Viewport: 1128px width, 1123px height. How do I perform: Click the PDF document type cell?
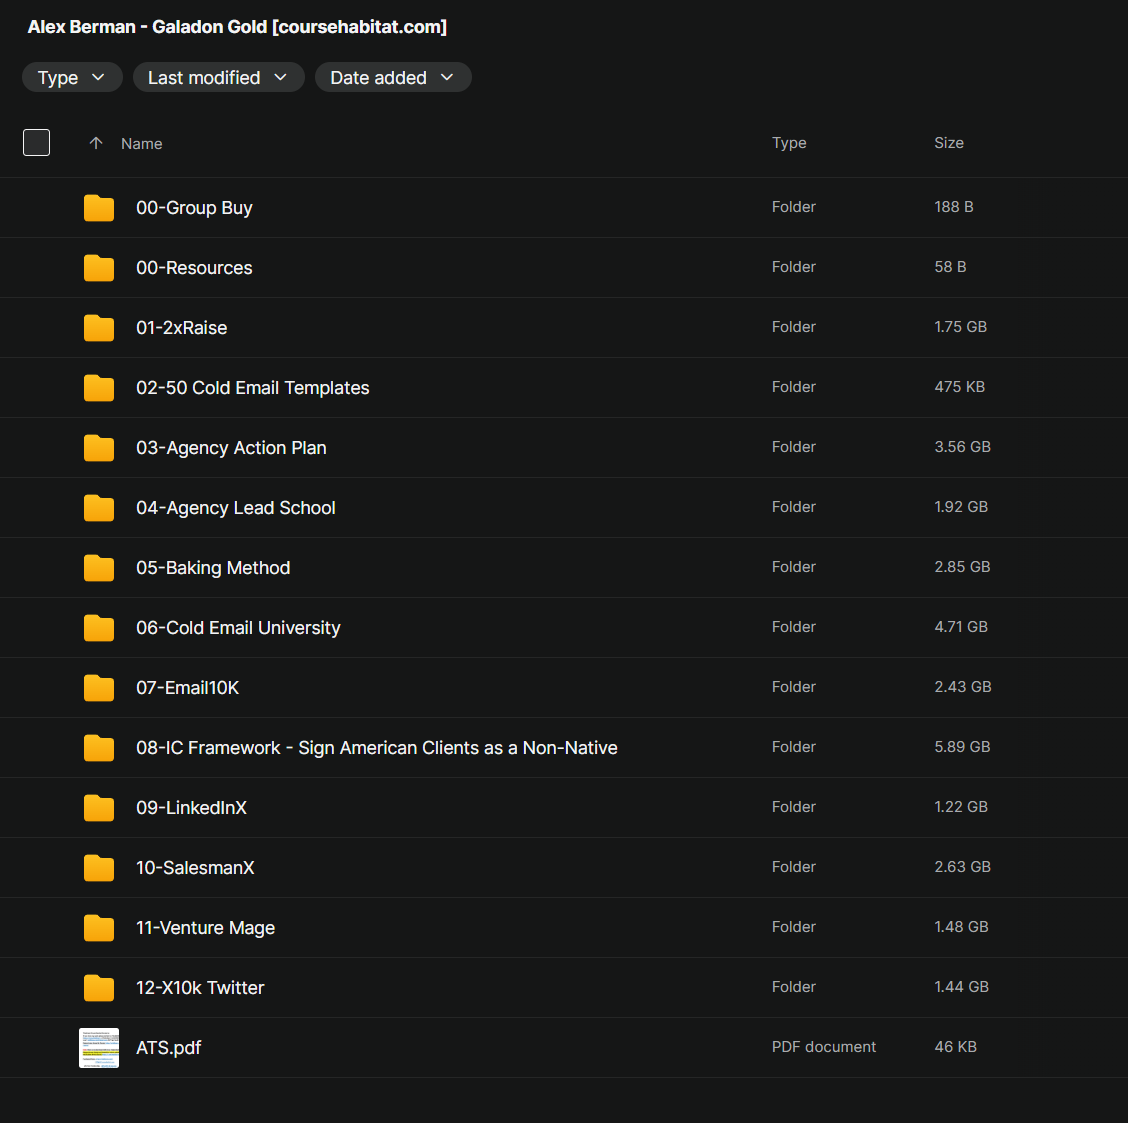coord(824,1047)
